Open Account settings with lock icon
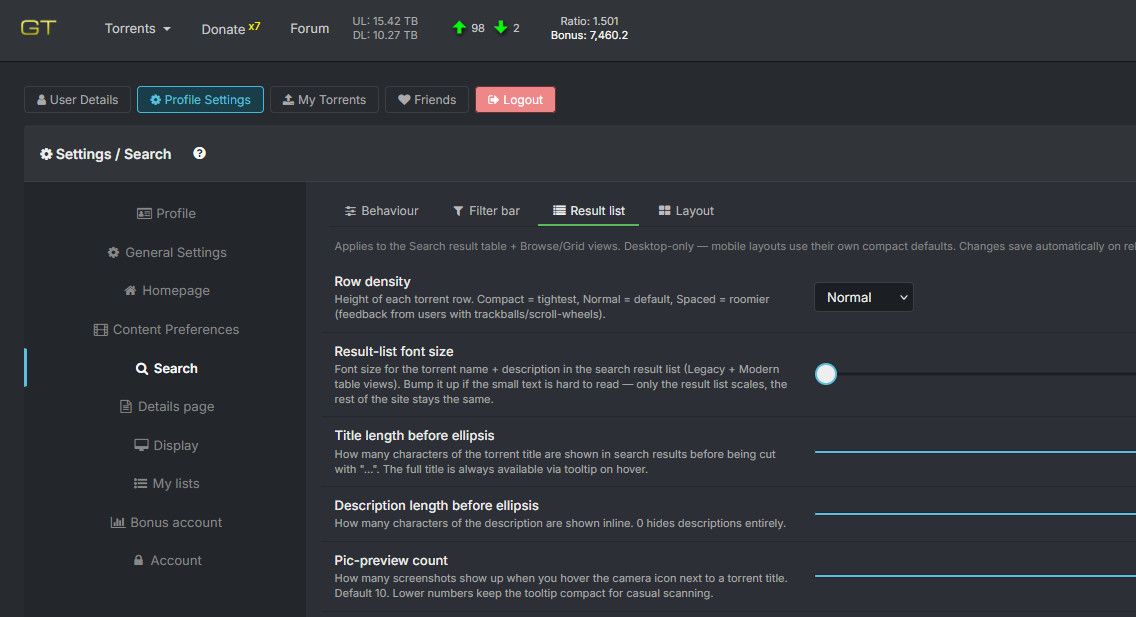Viewport: 1136px width, 617px height. coord(167,561)
